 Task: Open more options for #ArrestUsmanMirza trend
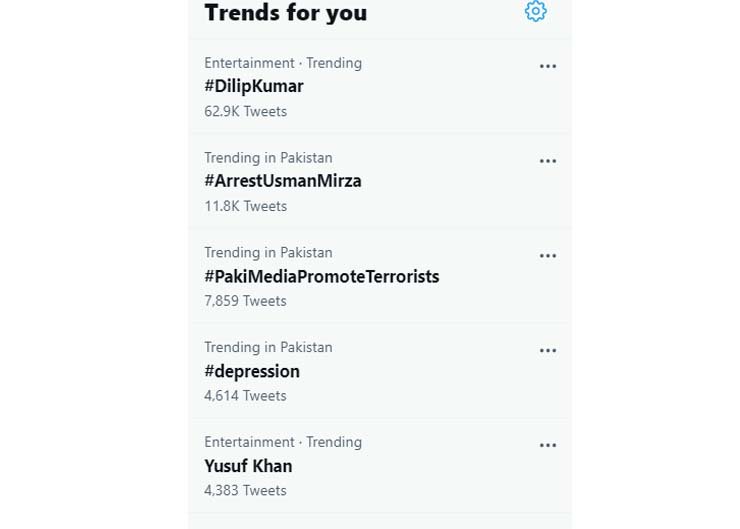coord(548,161)
